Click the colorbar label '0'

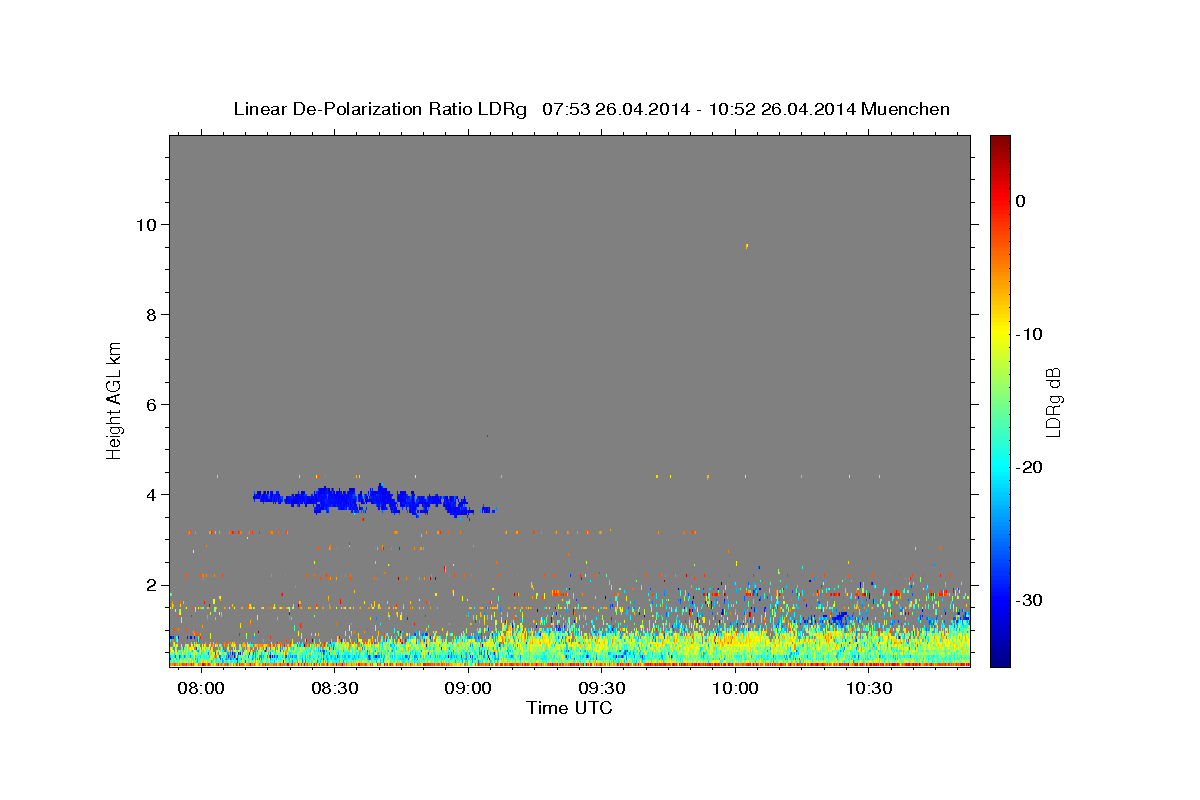[x=1021, y=201]
